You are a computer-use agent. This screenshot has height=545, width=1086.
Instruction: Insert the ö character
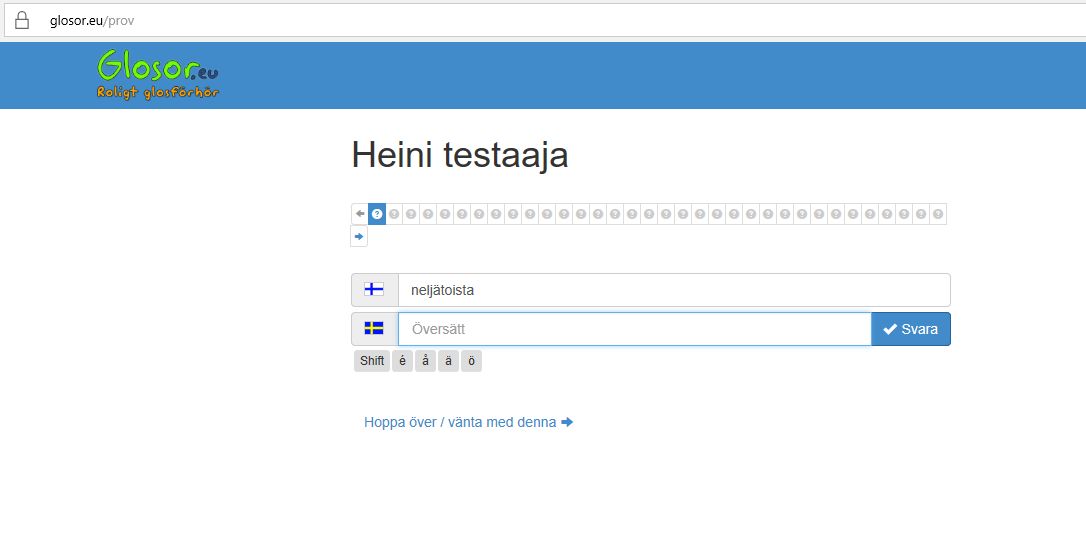pos(472,361)
